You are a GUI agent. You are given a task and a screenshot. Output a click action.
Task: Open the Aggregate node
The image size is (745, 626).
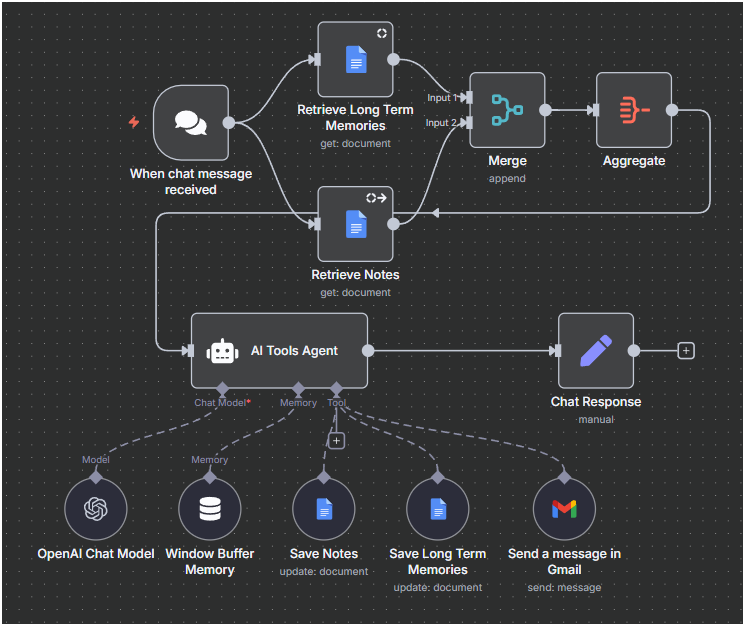tap(634, 110)
